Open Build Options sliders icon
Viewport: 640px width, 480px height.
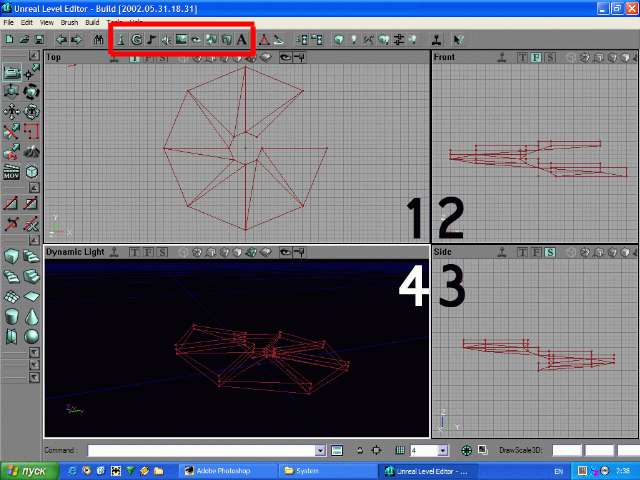click(399, 40)
